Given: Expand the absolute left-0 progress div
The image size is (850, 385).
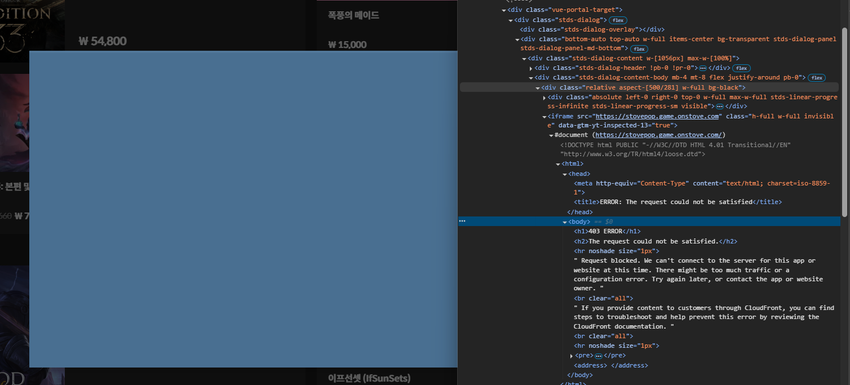Looking at the screenshot, I should coord(544,98).
